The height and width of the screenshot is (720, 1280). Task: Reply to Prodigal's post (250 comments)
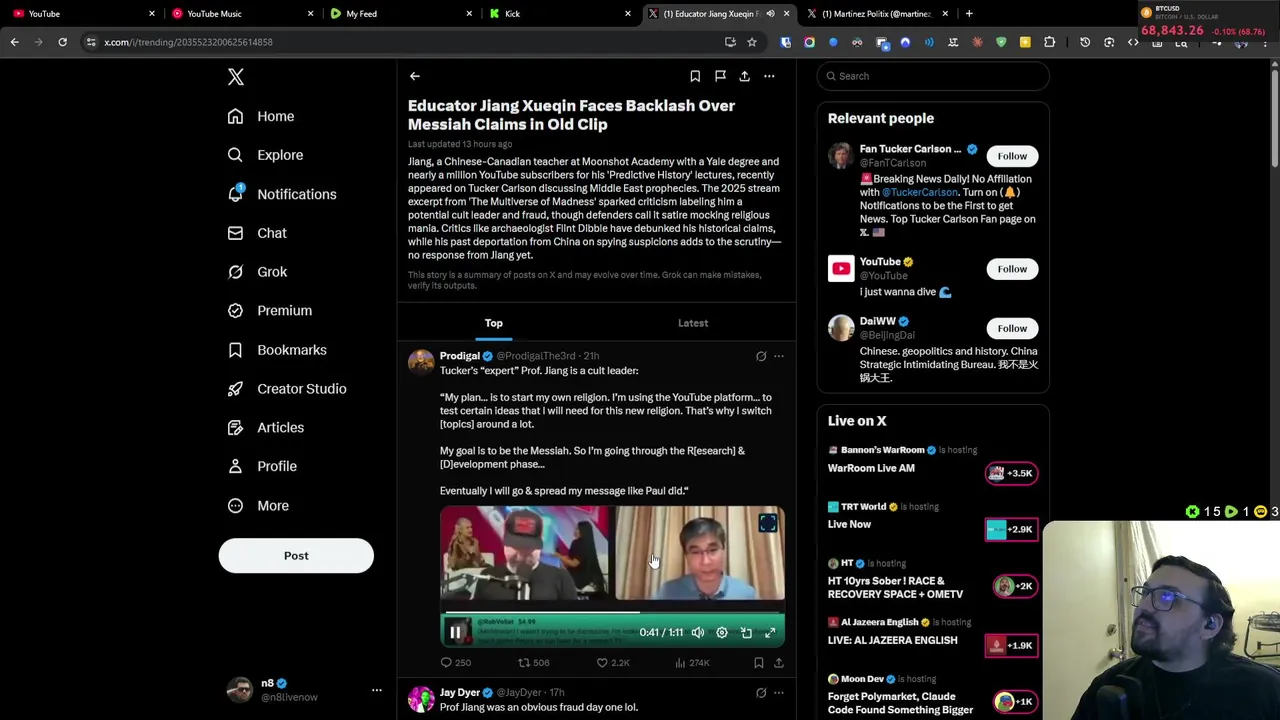456,662
